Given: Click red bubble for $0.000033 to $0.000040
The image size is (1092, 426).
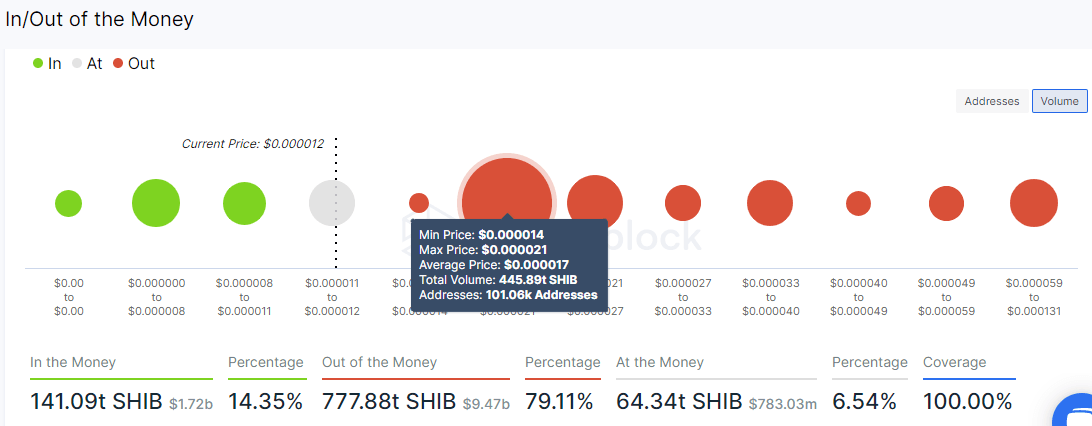Looking at the screenshot, I should (x=770, y=203).
